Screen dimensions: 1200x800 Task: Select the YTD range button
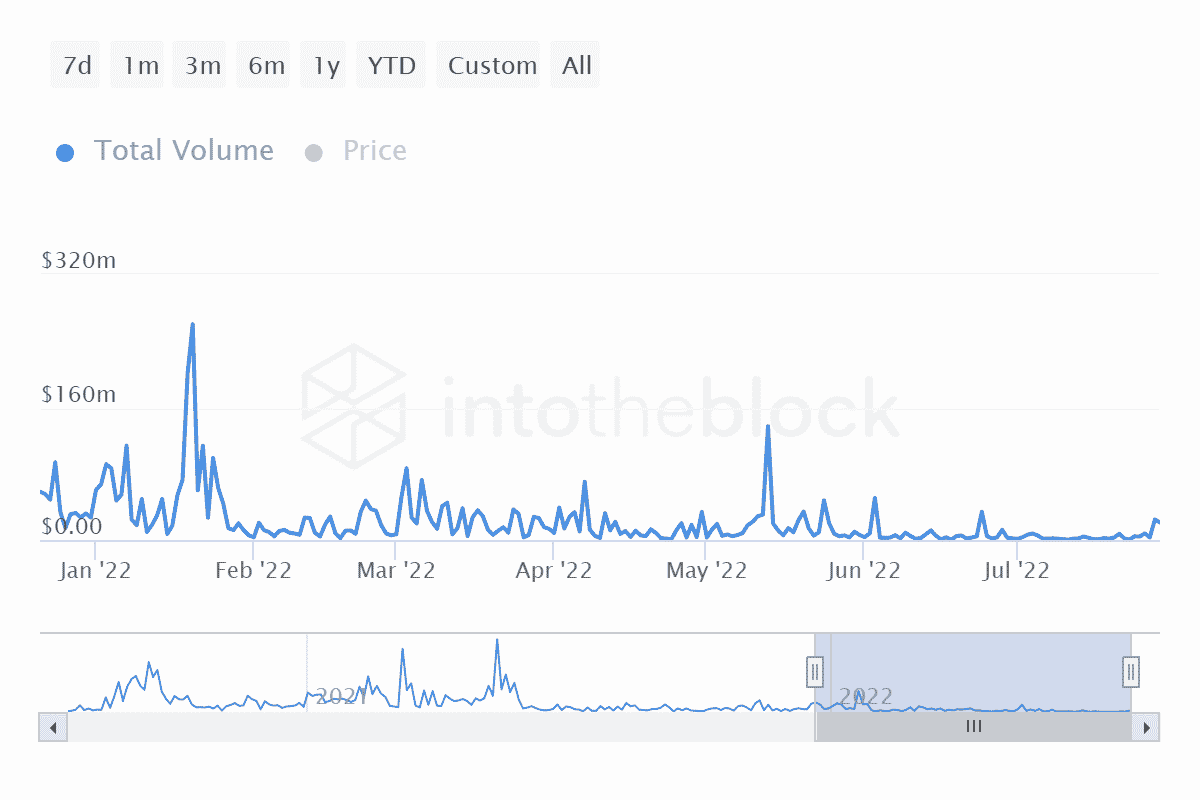[391, 66]
